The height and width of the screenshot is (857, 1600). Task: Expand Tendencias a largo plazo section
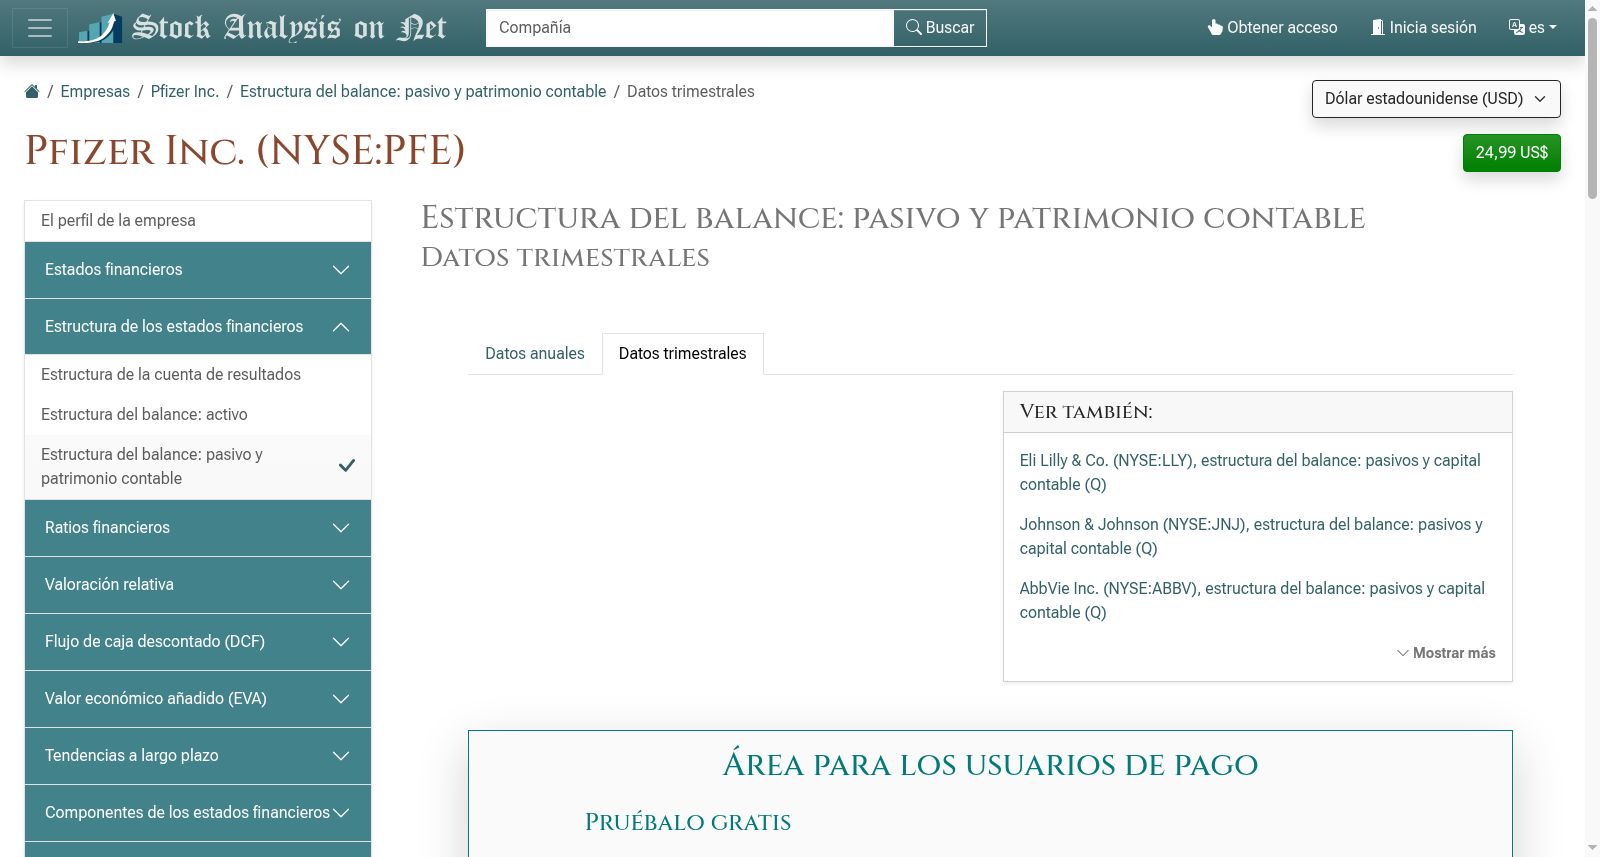coord(198,756)
